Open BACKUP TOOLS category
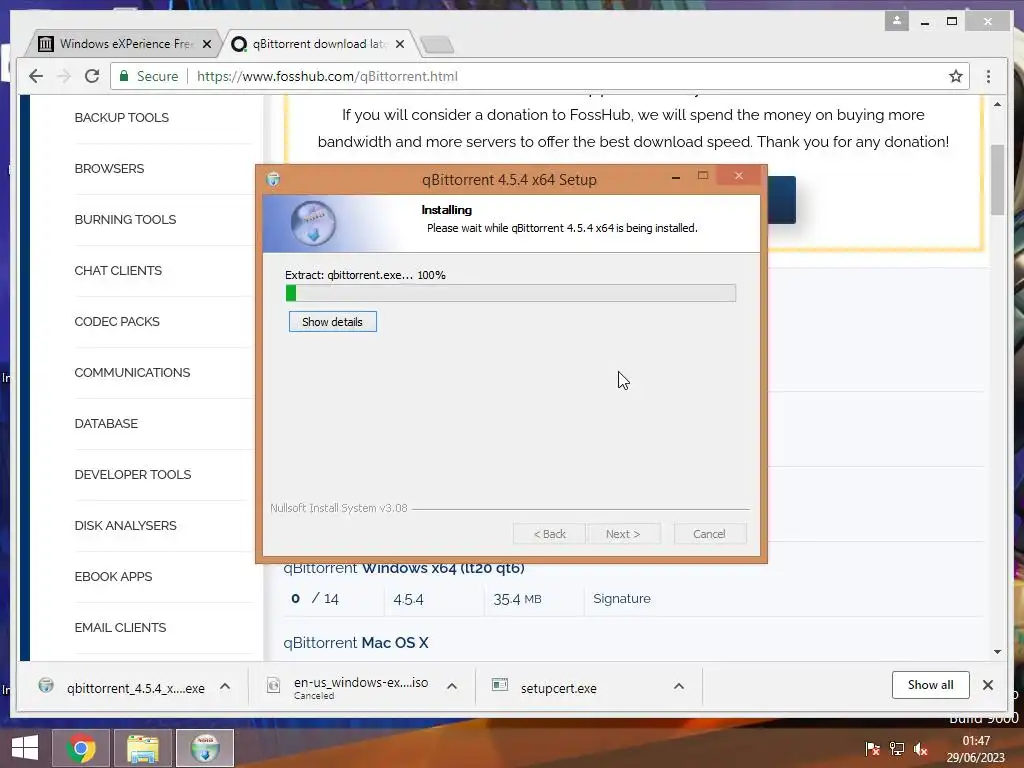The height and width of the screenshot is (768, 1024). pos(121,118)
